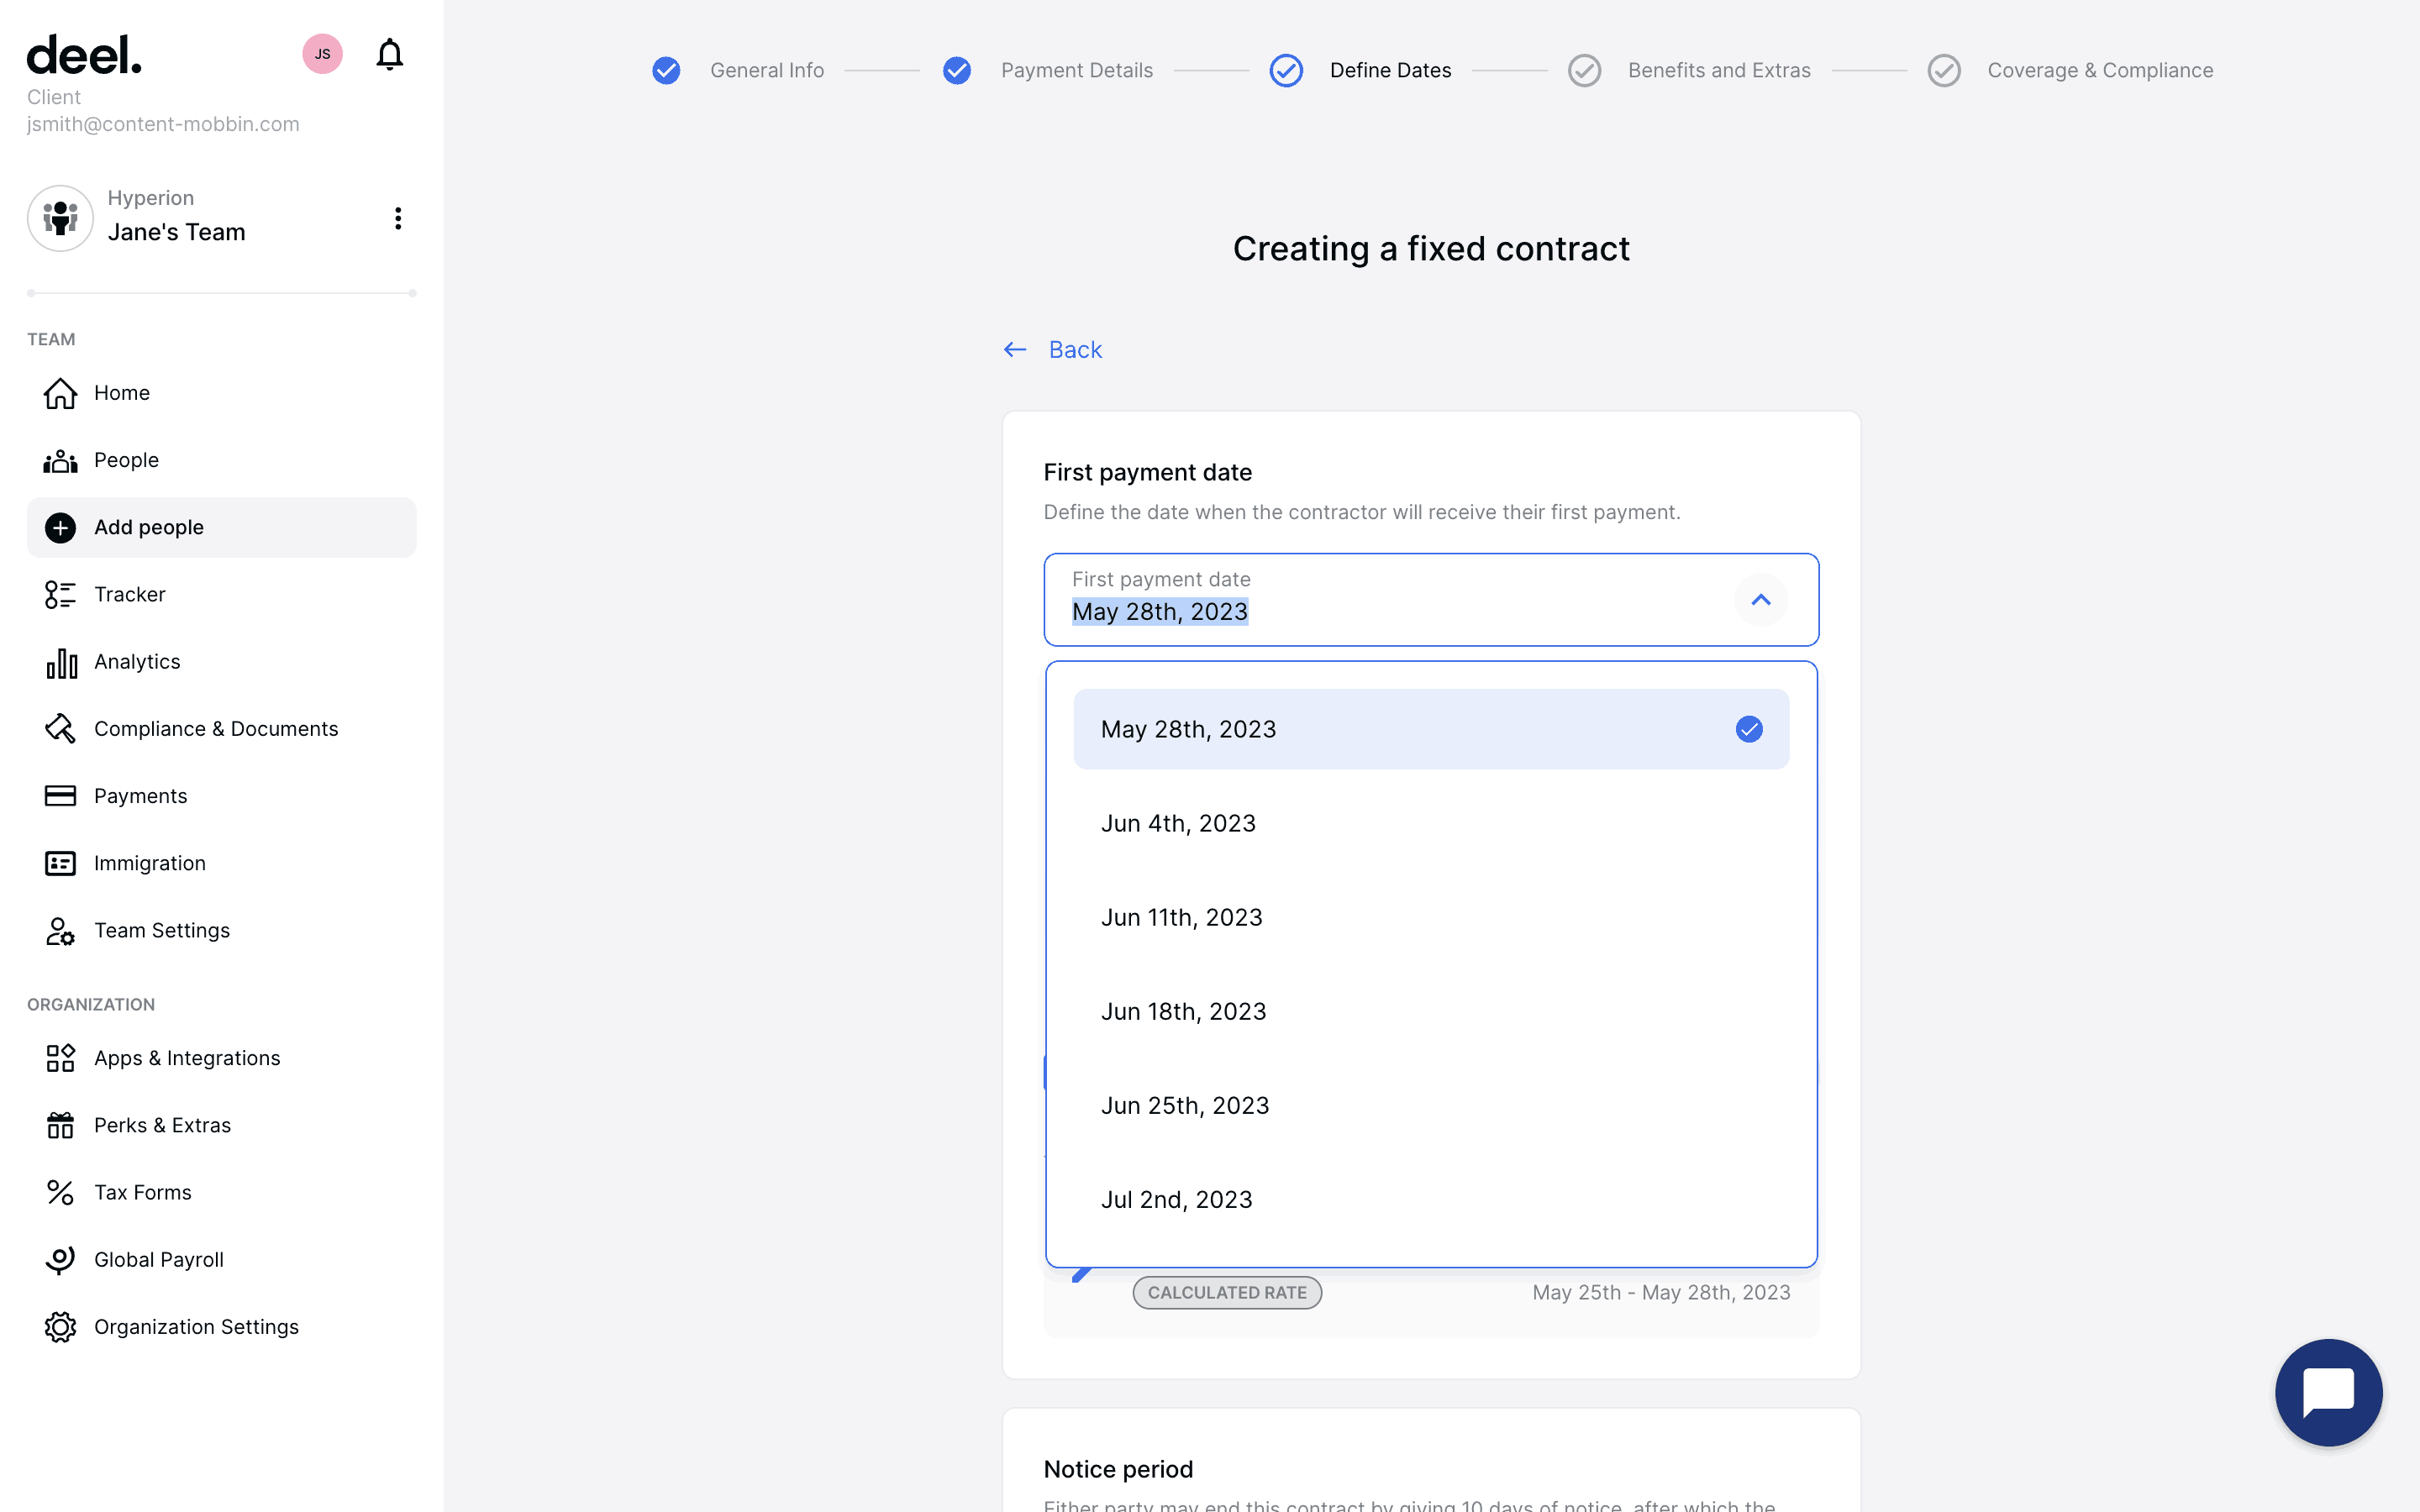Select May 28th, 2023 option

(1431, 729)
